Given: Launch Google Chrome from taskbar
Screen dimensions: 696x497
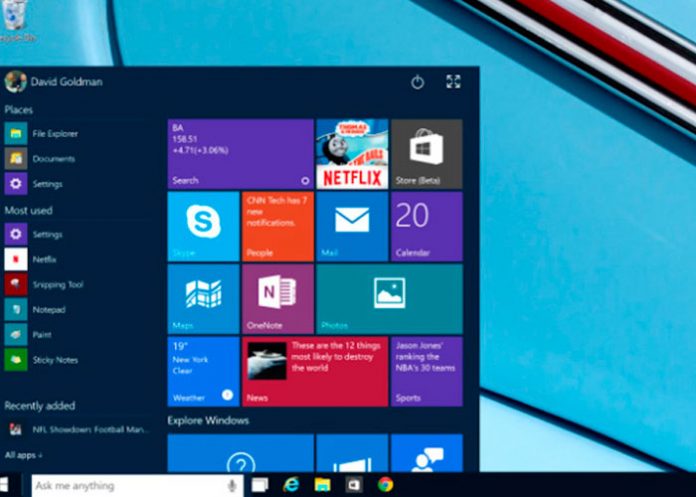Looking at the screenshot, I should pos(385,485).
